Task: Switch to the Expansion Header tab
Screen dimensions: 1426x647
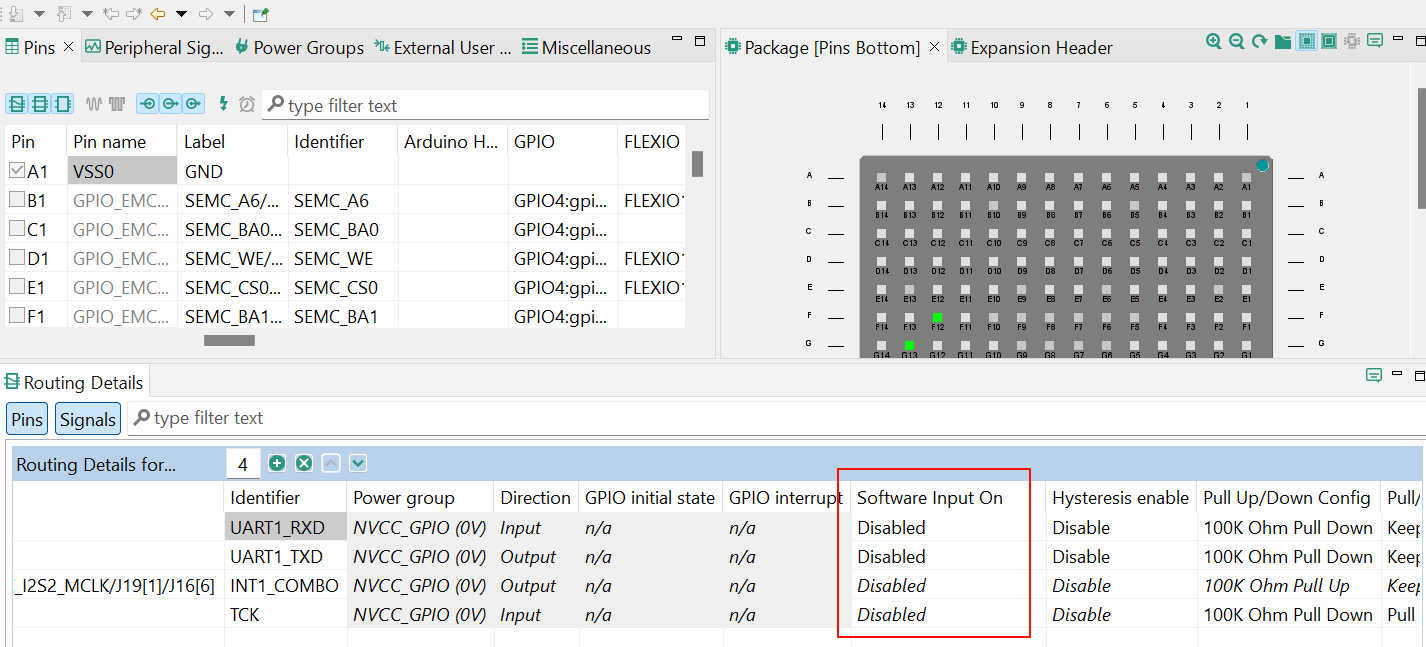Action: [1032, 46]
